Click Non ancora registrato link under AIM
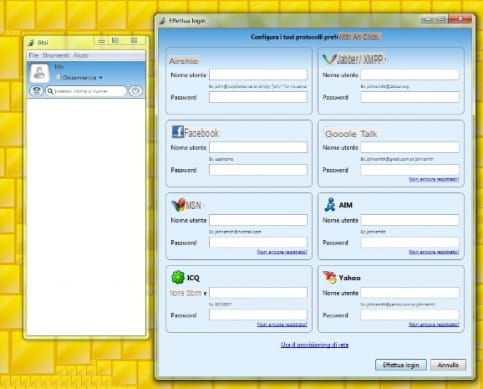 434,252
